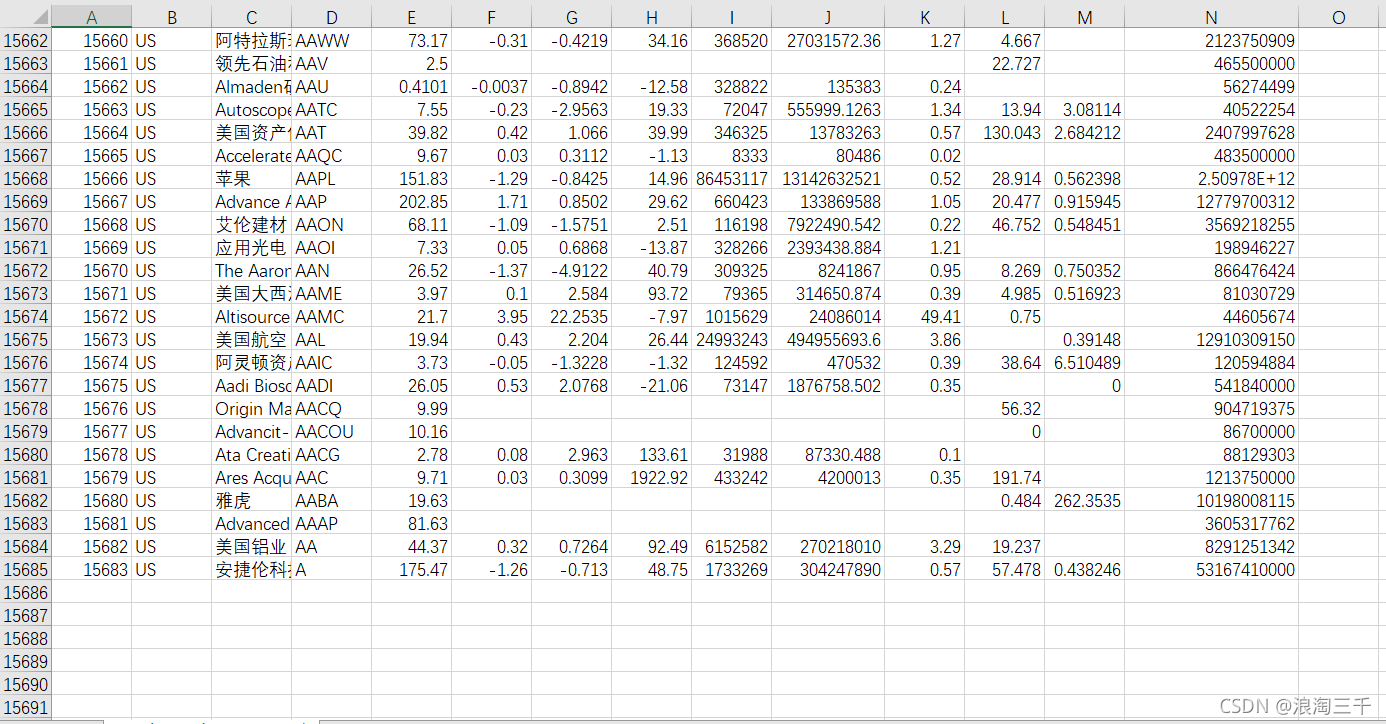
Task: Click the Almaden name cell
Action: 252,87
